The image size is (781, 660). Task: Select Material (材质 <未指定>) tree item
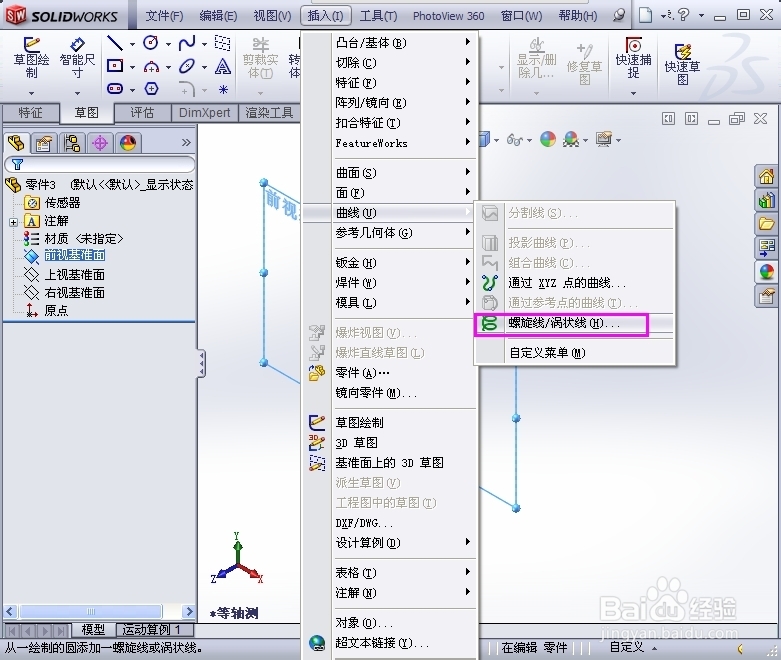83,239
